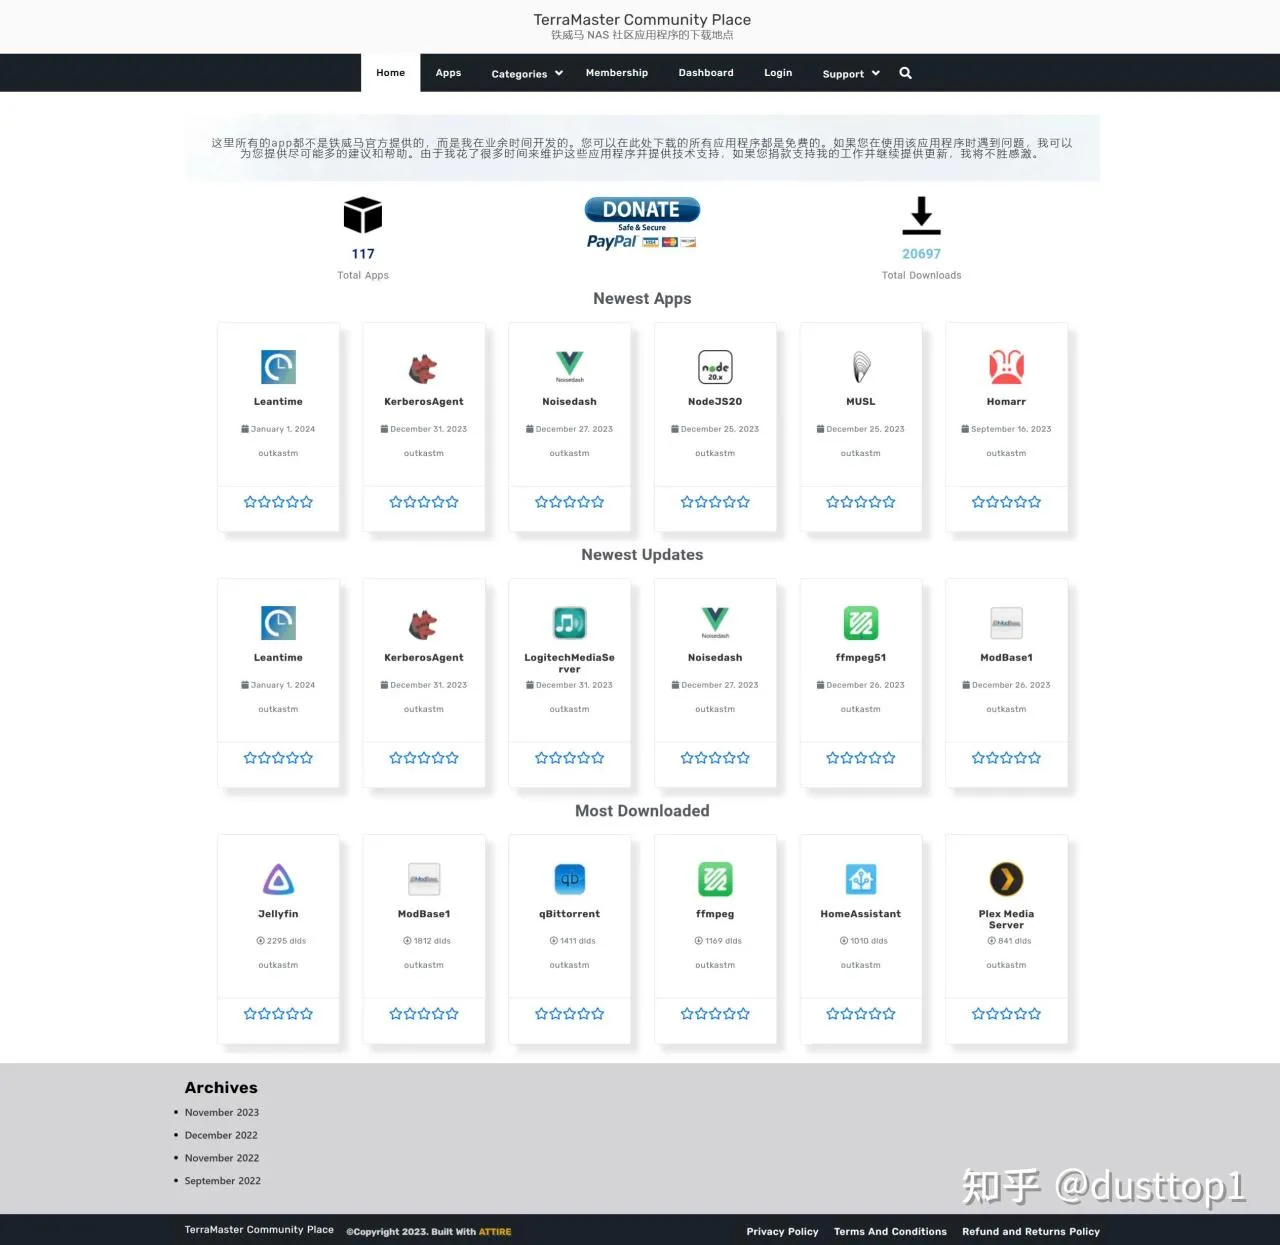Click the MUSL title text
This screenshot has width=1280, height=1245.
(861, 402)
